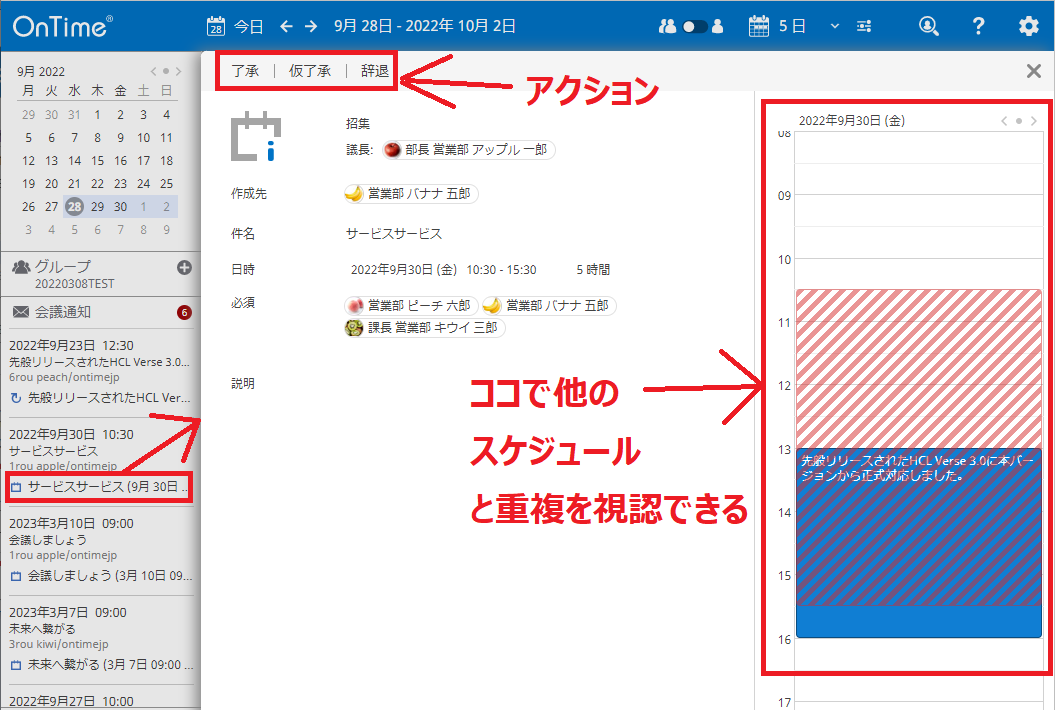The image size is (1055, 710).
Task: Click the red striped pending meeting block
Action: [x=919, y=369]
